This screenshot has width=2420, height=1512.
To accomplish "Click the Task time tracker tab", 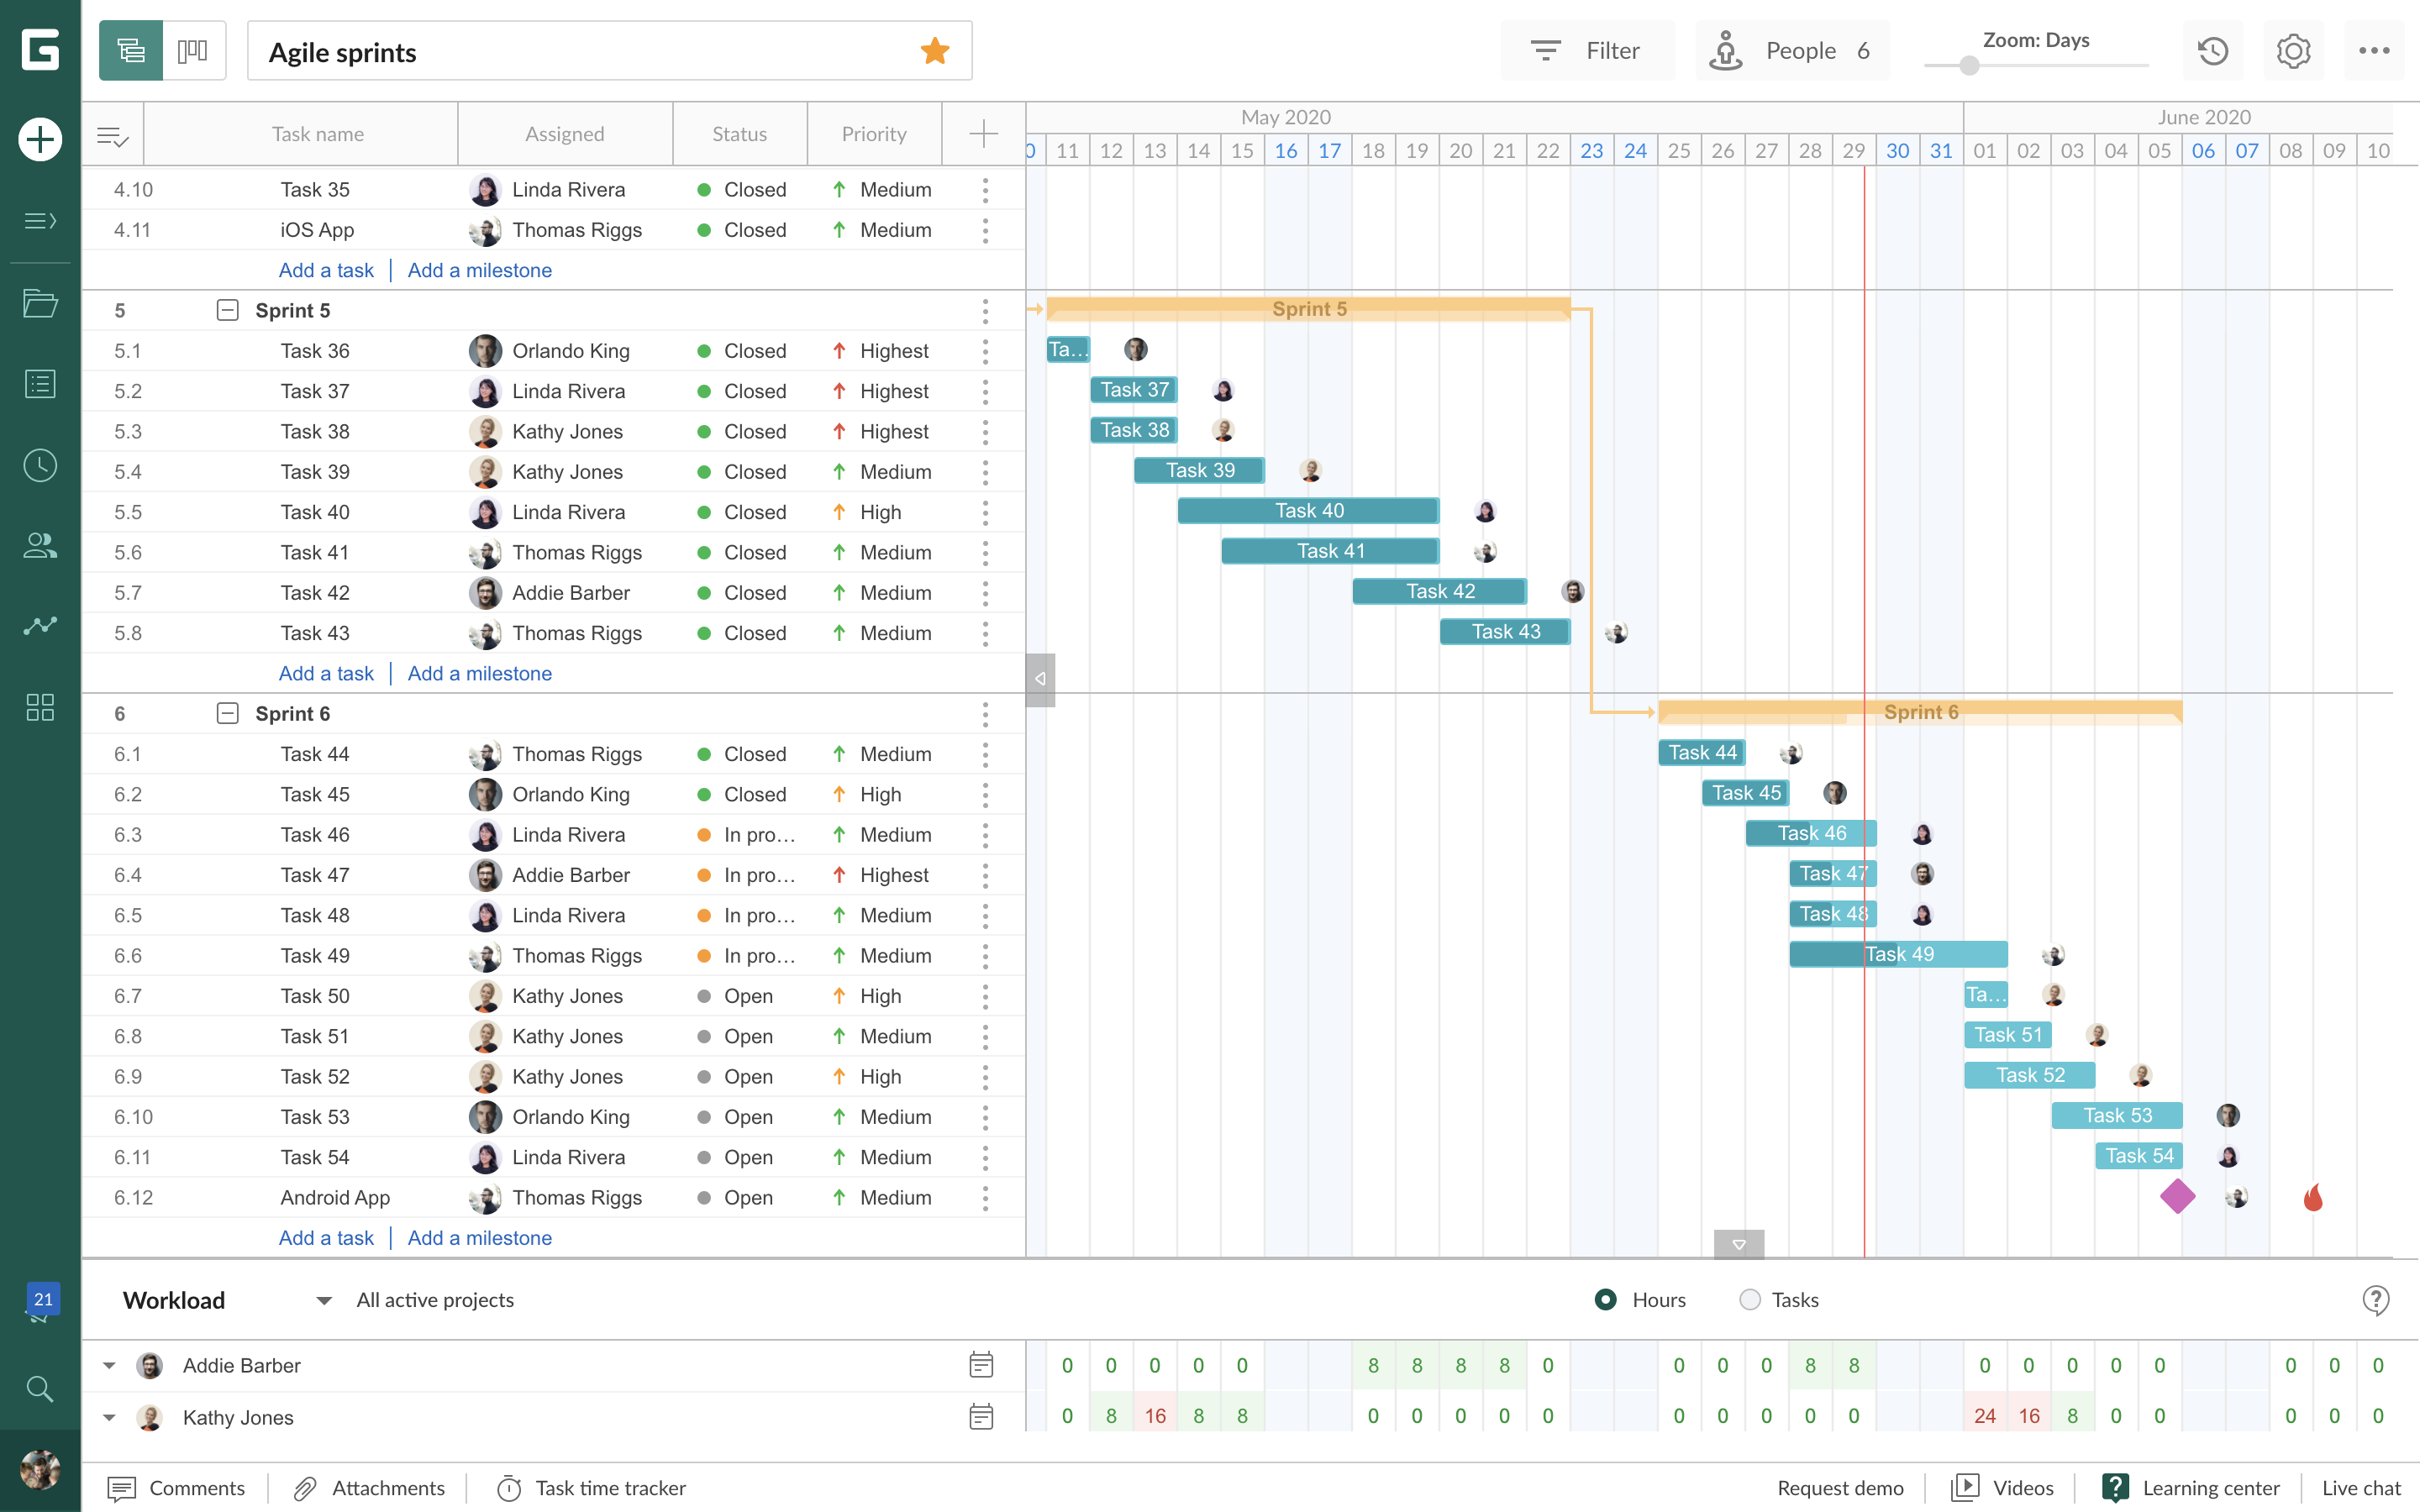I will click(608, 1488).
